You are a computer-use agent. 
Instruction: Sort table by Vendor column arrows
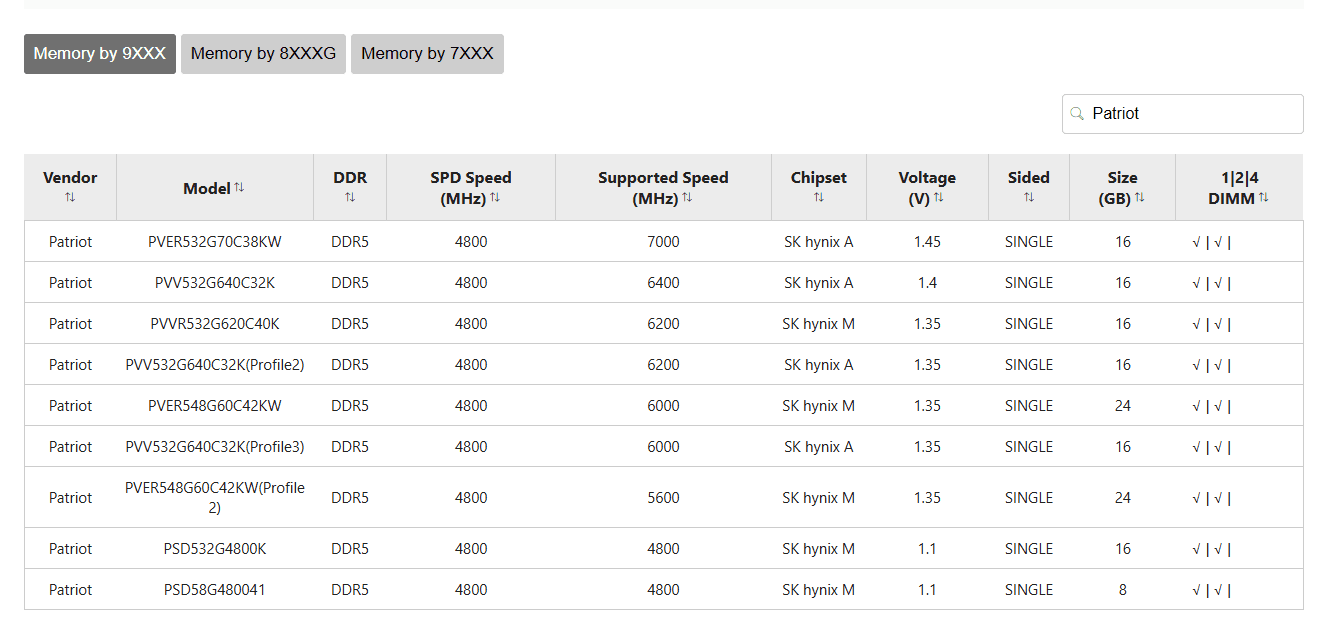70,198
